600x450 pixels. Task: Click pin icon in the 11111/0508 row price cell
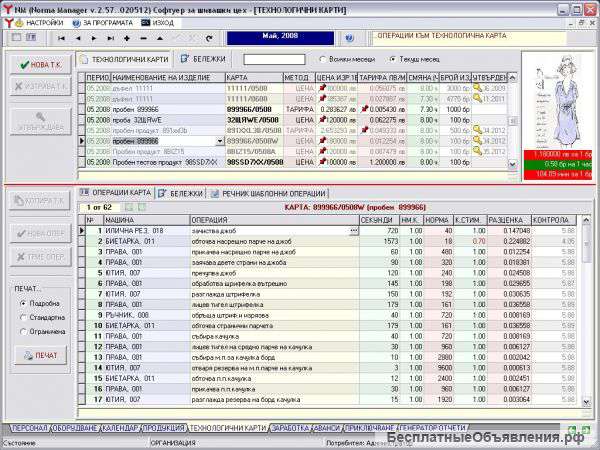pos(322,88)
